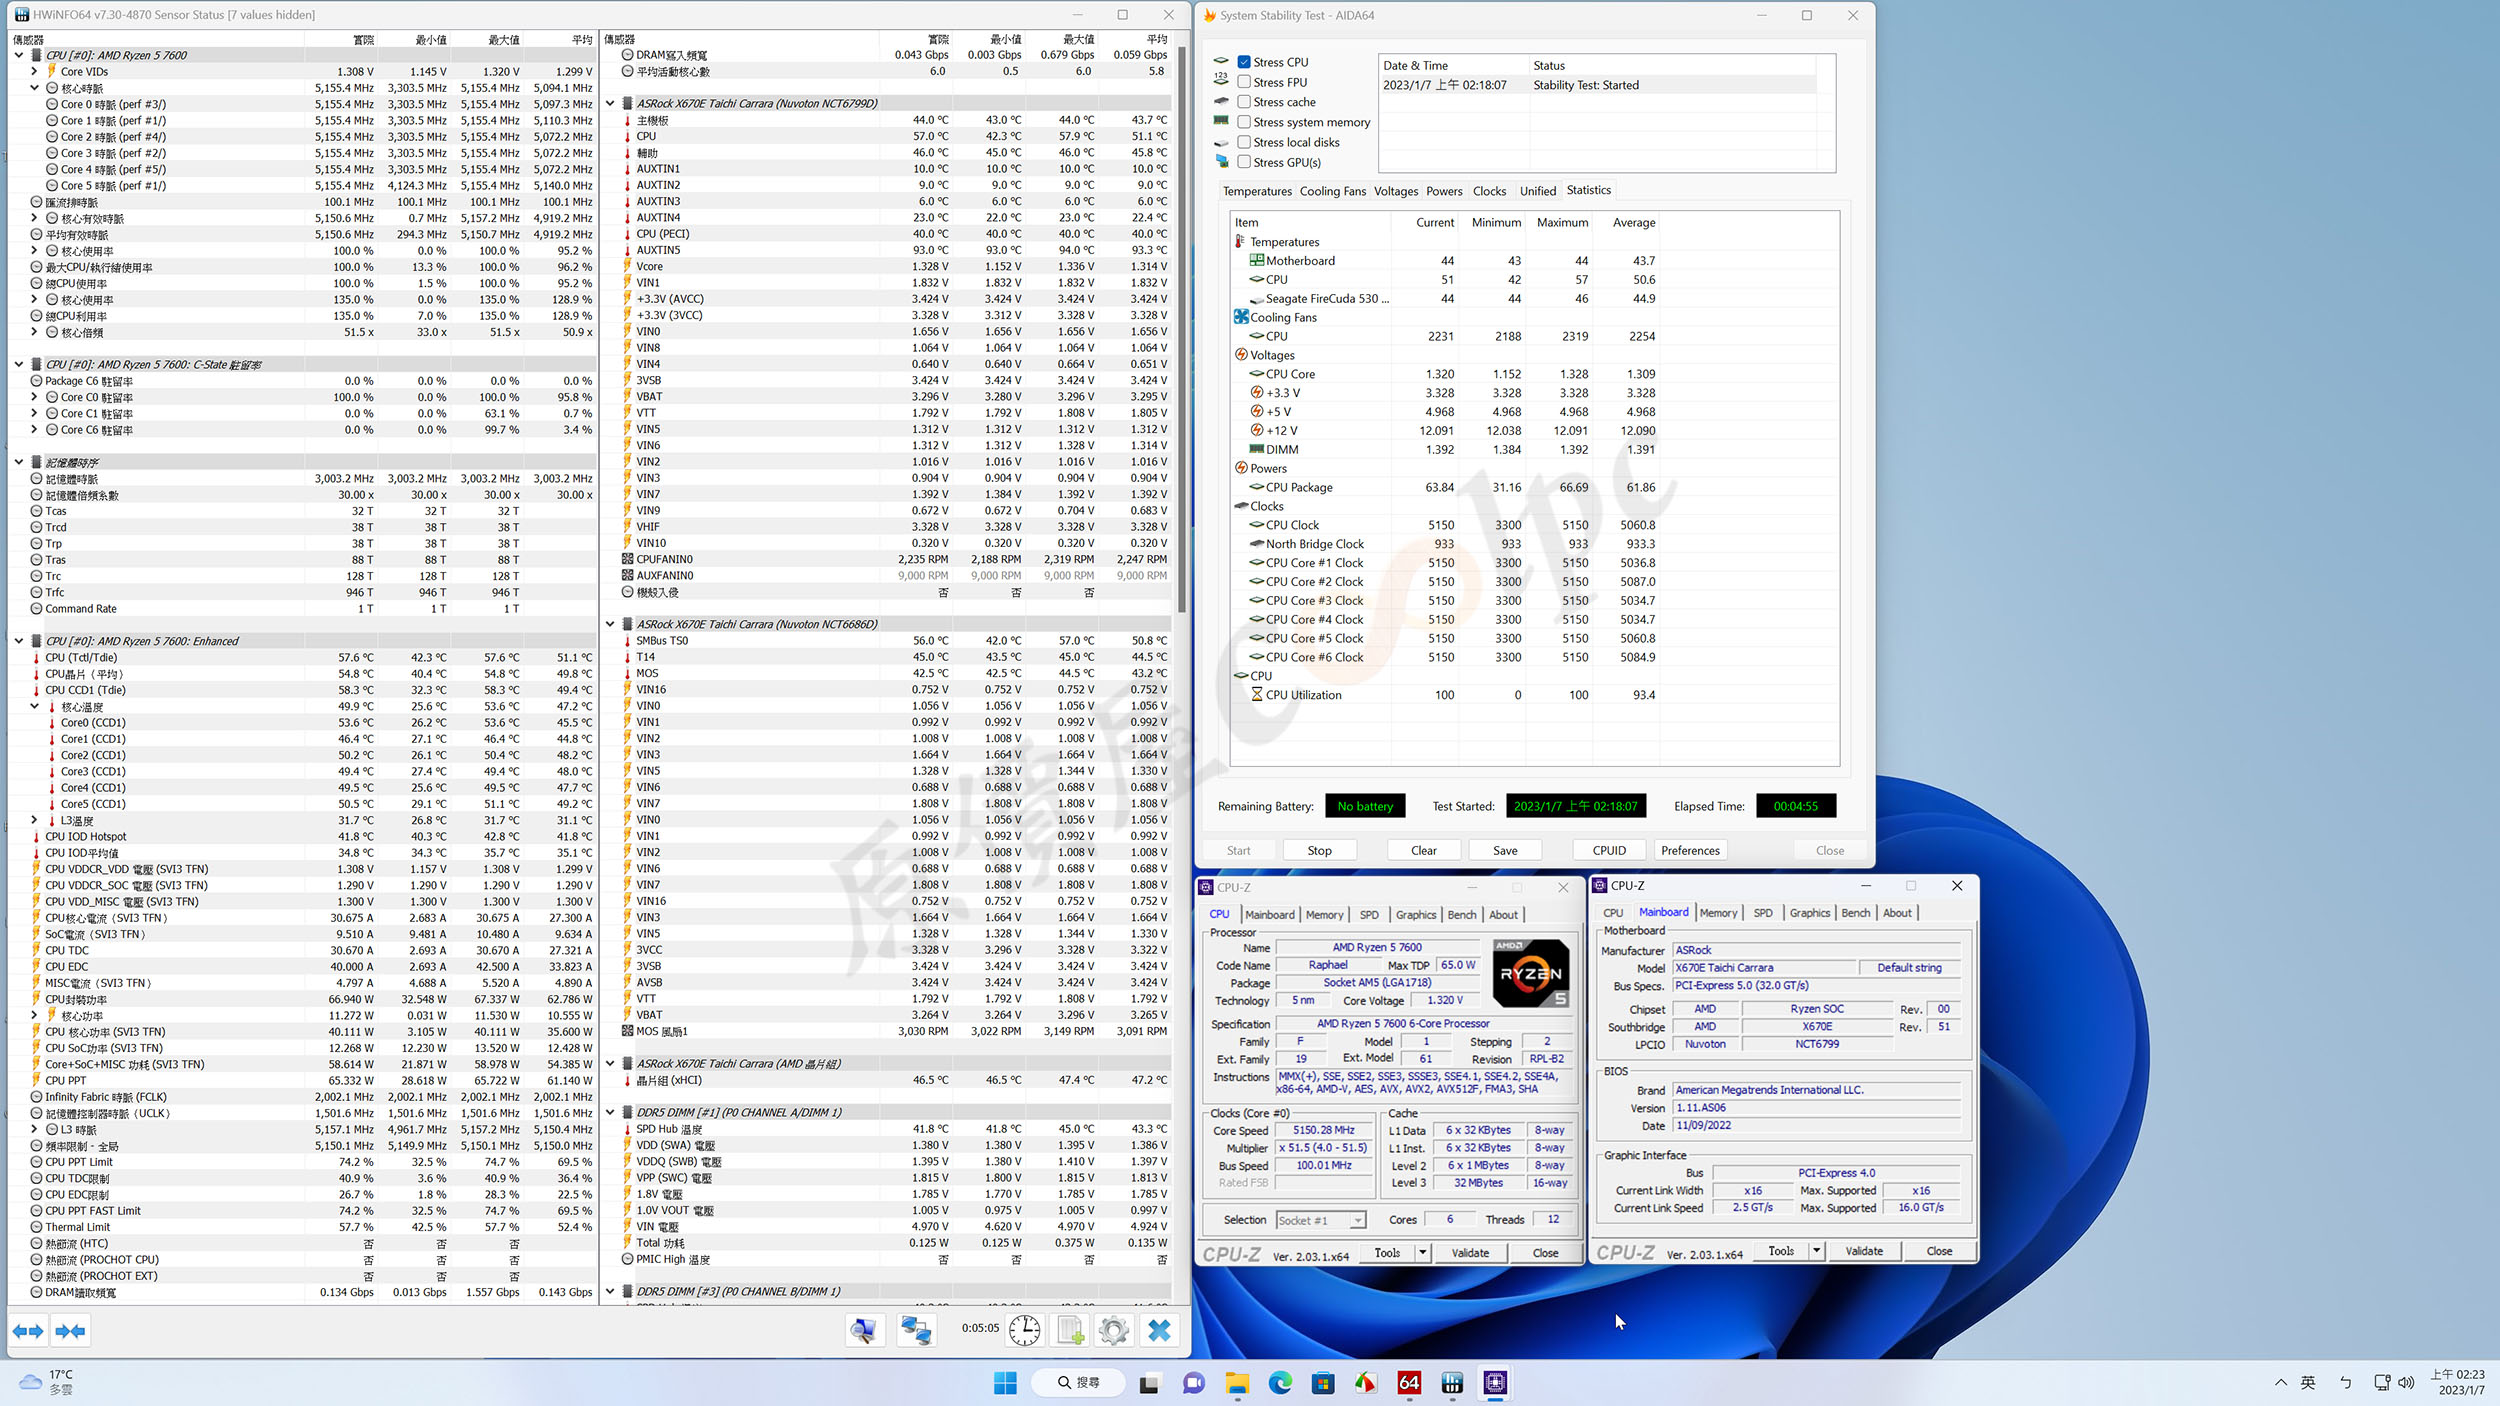
Task: Click HWiNFO collapse columns arrows icon
Action: coord(70,1331)
